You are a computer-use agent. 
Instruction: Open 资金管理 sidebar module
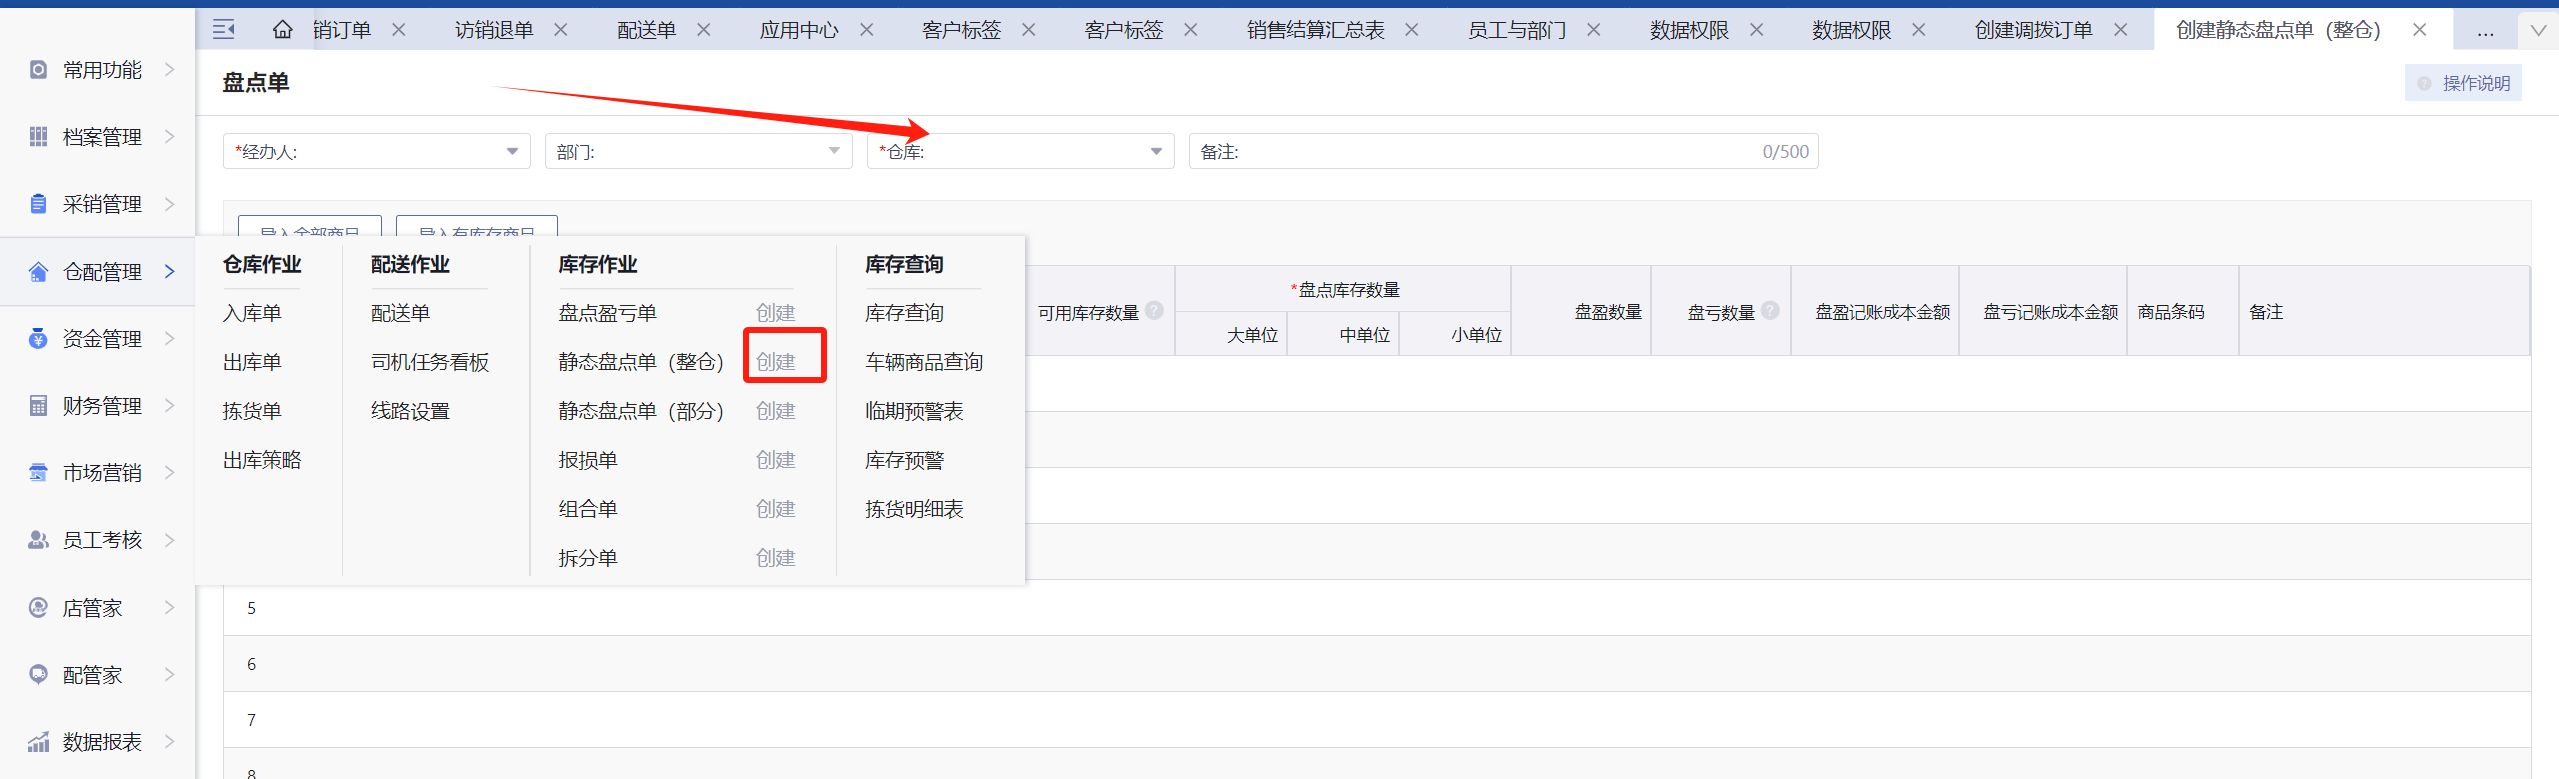point(101,339)
